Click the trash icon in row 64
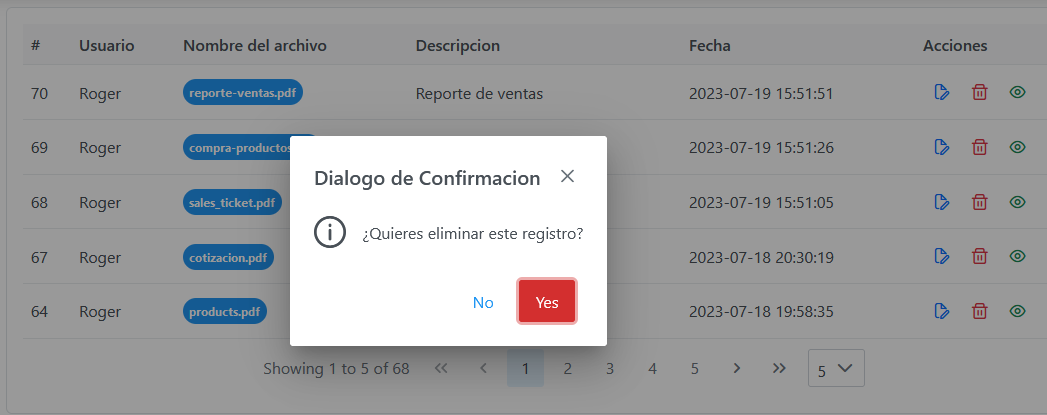 (x=979, y=311)
